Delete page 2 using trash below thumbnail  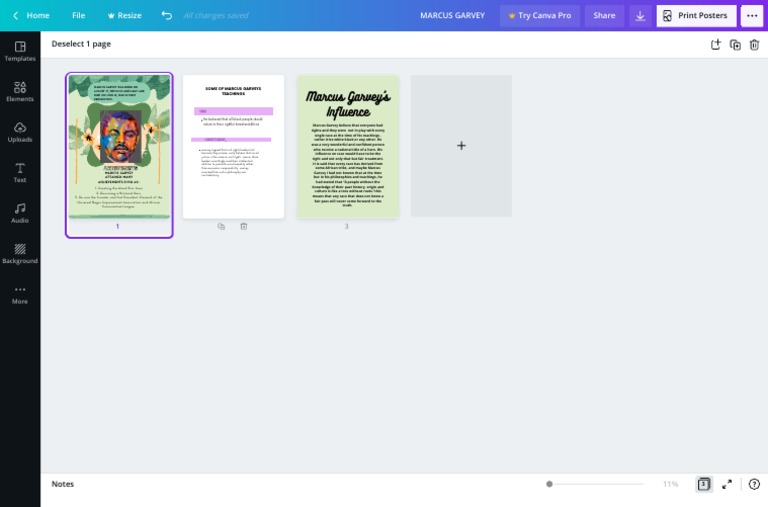pyautogui.click(x=243, y=226)
